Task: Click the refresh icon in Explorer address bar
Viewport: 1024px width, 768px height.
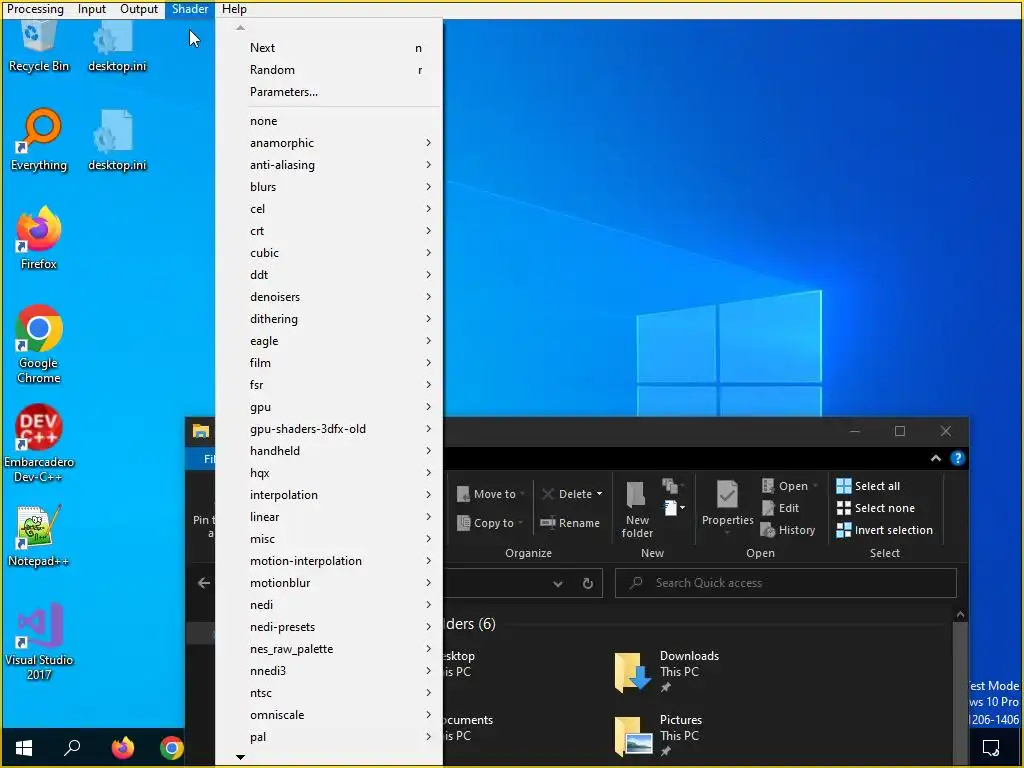Action: click(588, 583)
